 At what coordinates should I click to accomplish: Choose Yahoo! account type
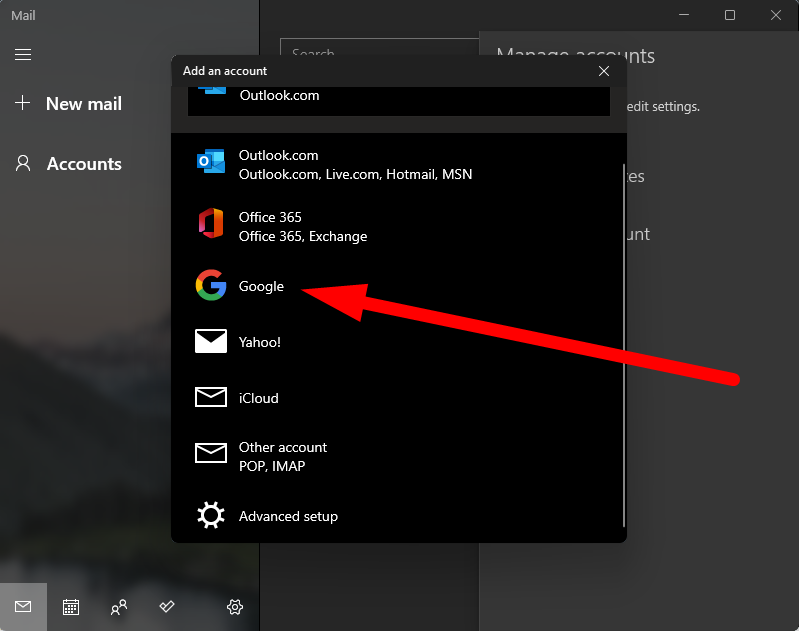click(x=397, y=342)
